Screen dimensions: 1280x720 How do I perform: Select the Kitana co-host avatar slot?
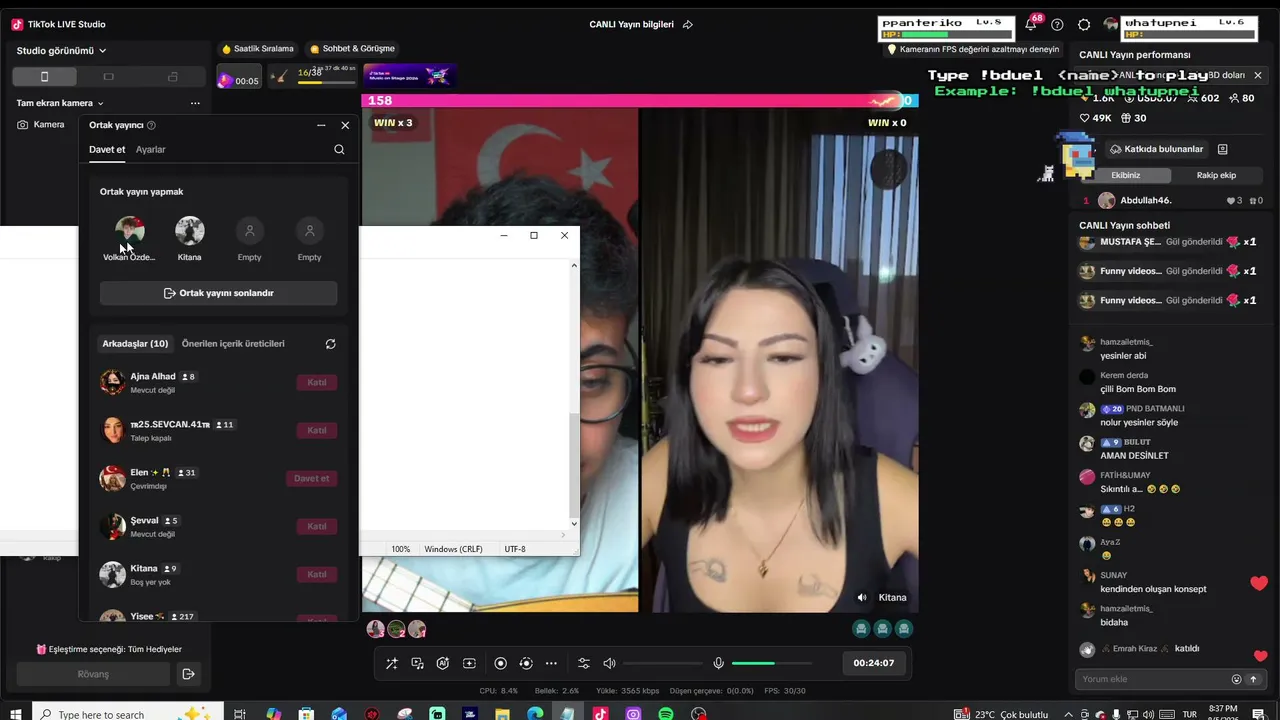click(189, 231)
